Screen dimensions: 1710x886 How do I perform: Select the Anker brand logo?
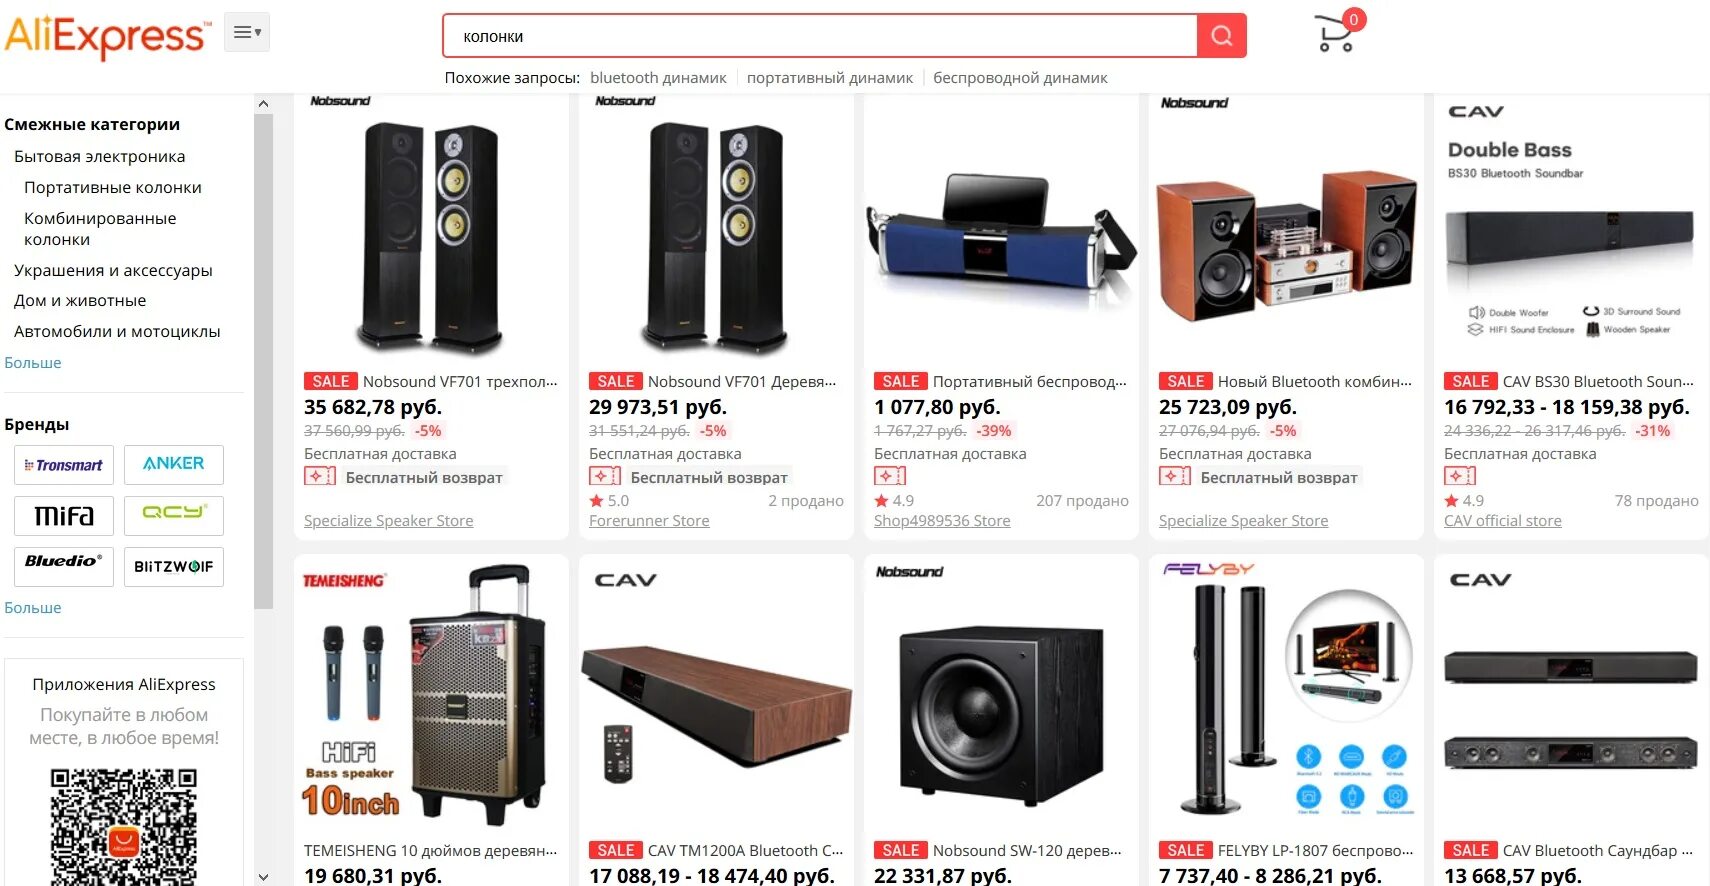tap(174, 465)
